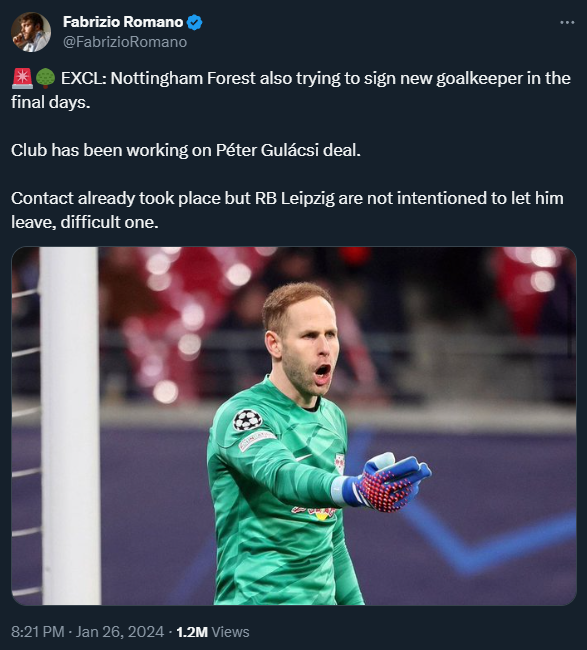Open the three-dot more options menu
587x650 pixels.
(567, 22)
